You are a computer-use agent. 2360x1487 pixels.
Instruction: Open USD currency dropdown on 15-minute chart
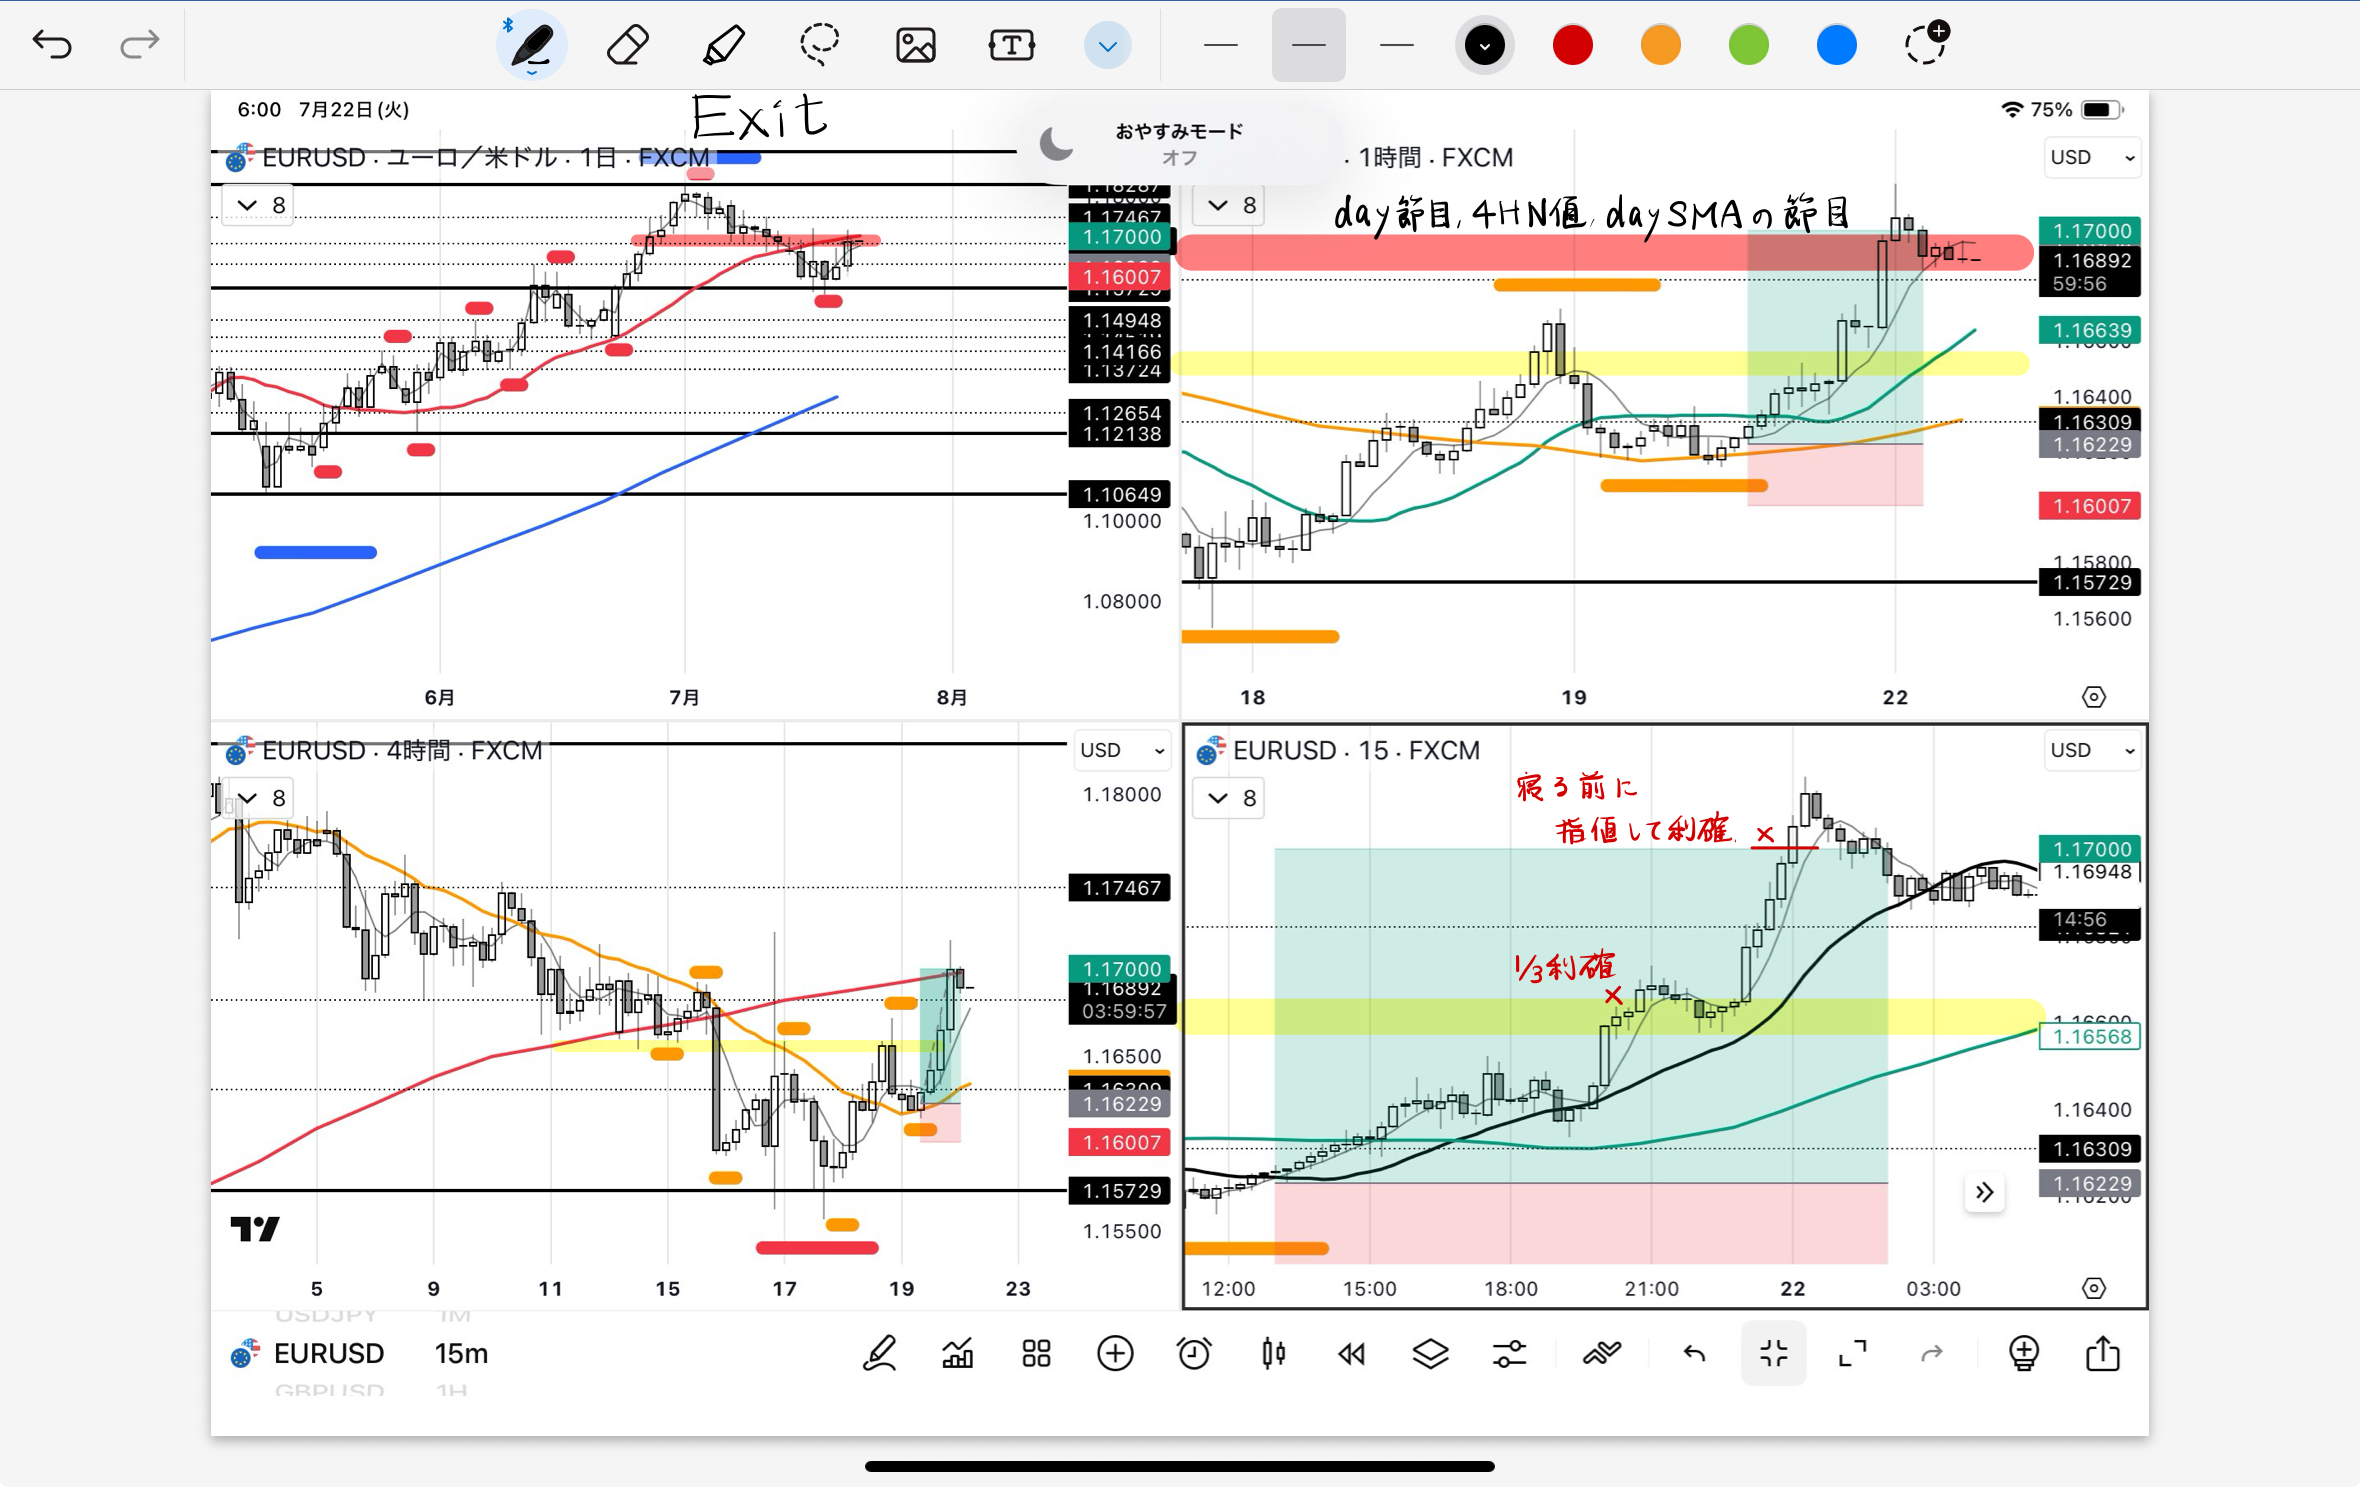click(x=2092, y=750)
